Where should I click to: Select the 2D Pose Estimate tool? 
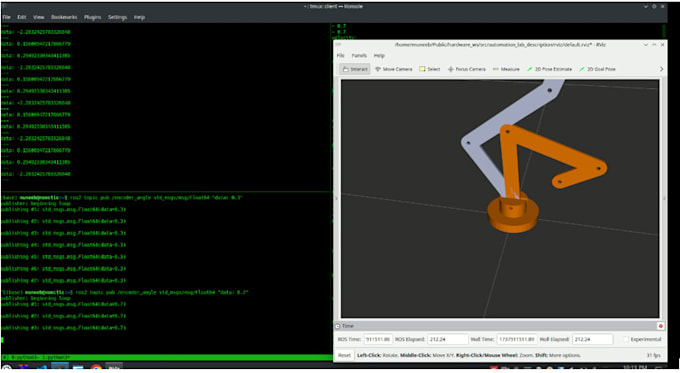[549, 69]
